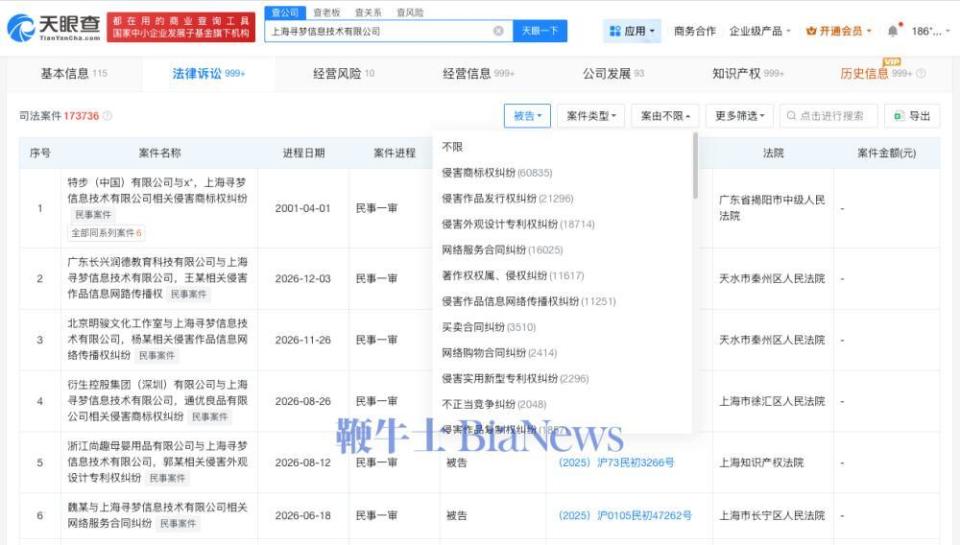Click the court 上海知识产权法院
960x545 pixels.
(761, 462)
